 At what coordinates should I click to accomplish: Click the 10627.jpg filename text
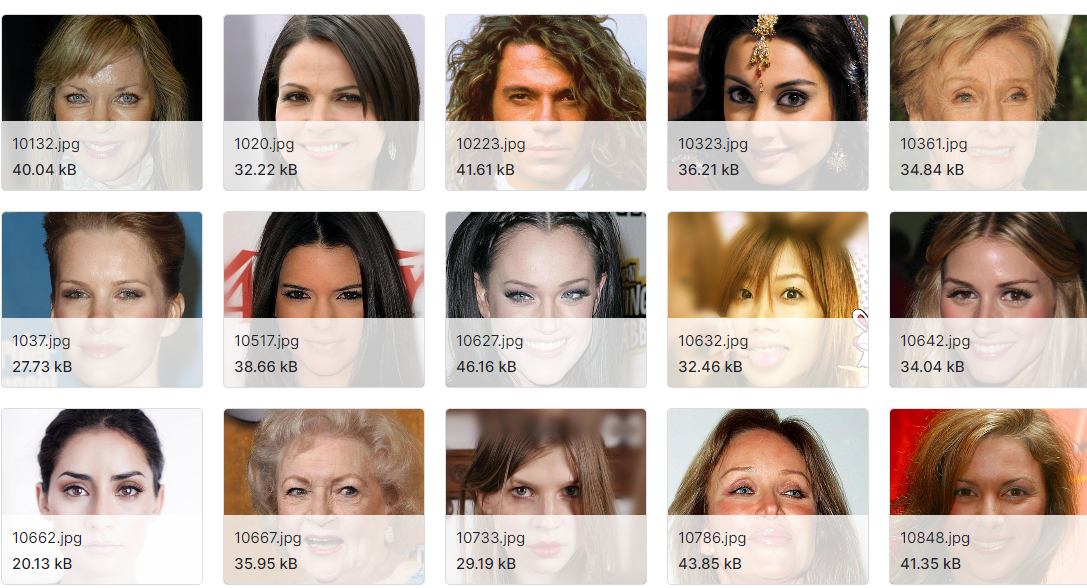point(490,341)
